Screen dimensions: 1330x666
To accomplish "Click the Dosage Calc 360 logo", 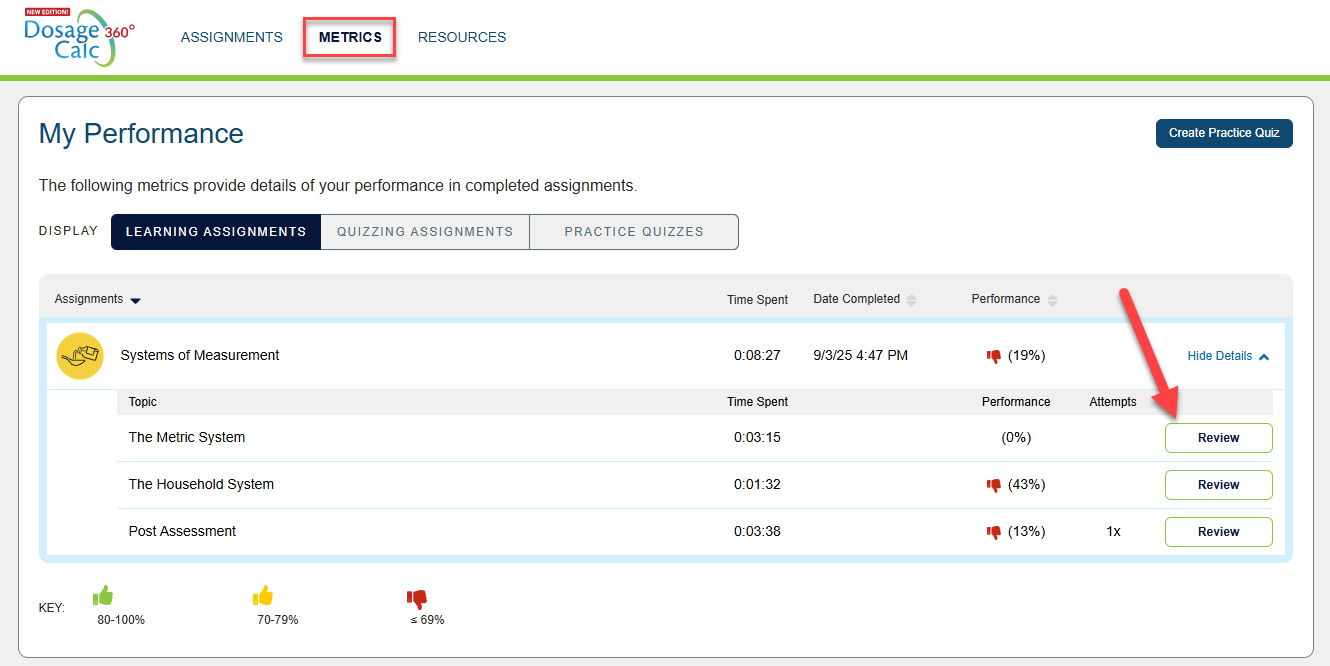I will (78, 38).
